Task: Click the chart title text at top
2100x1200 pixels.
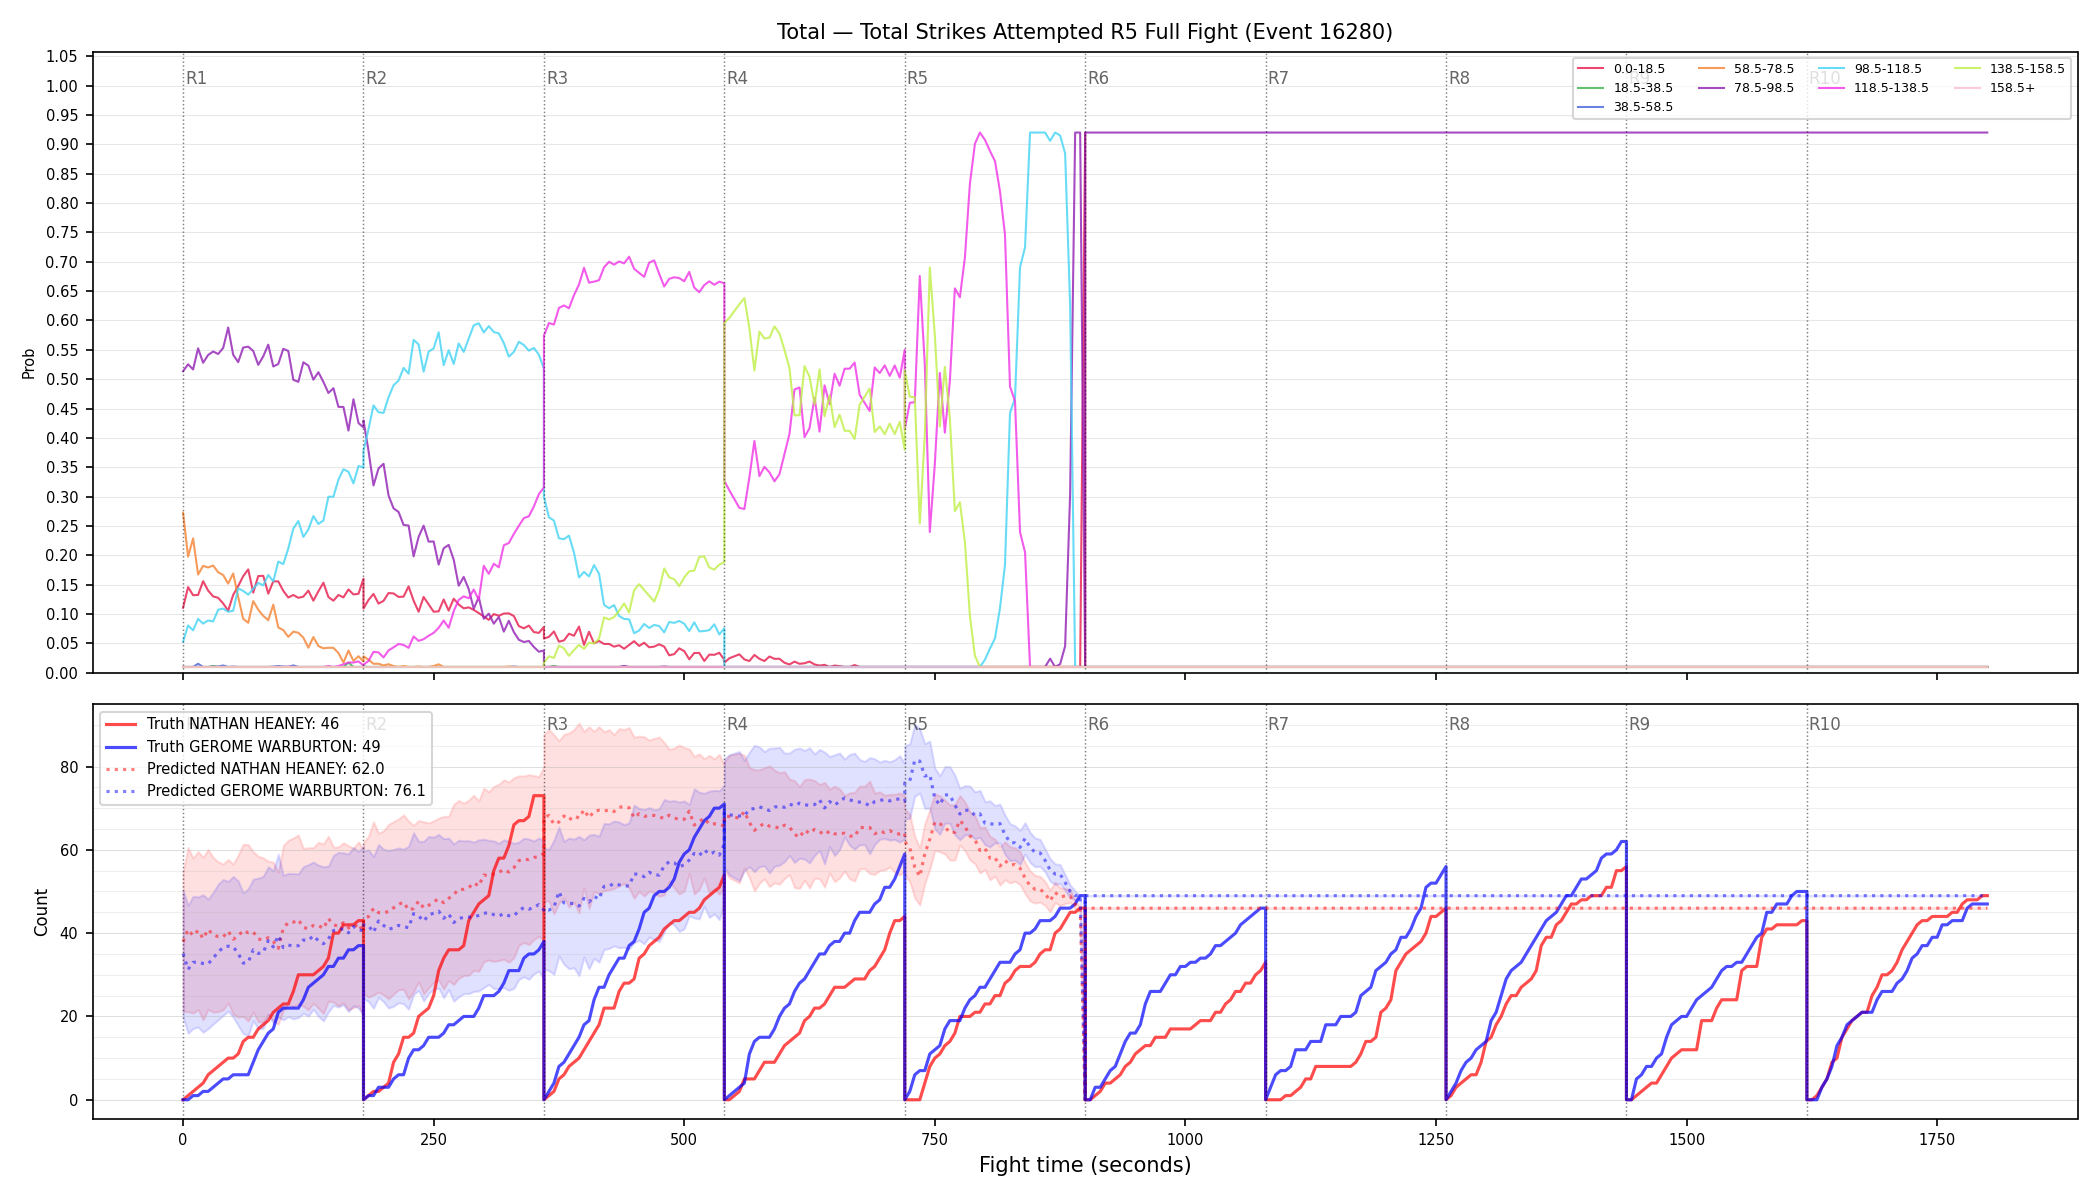Action: coord(1085,32)
